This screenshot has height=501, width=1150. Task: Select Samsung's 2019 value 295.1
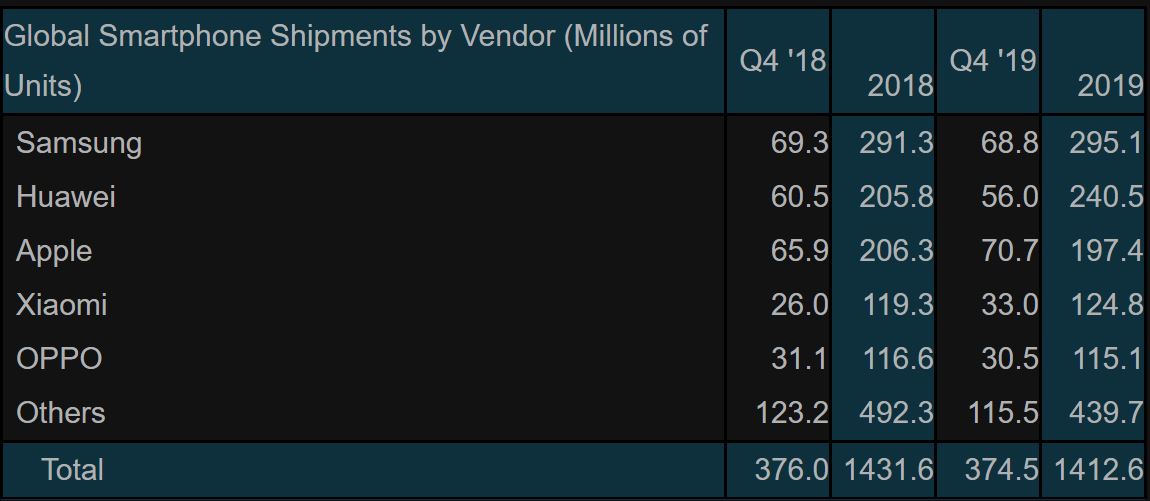click(x=1105, y=143)
